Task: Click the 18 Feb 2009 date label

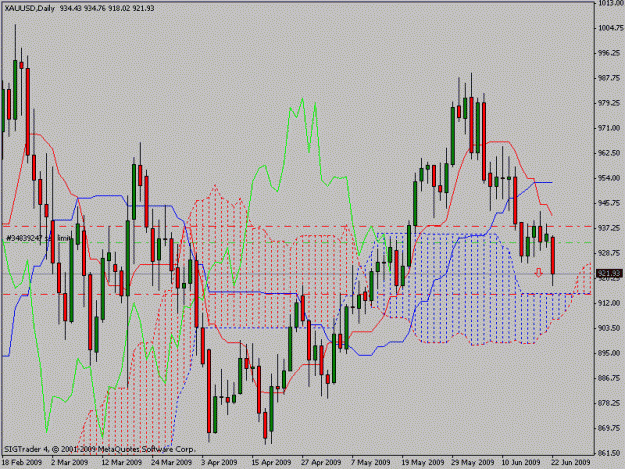Action: (22, 462)
